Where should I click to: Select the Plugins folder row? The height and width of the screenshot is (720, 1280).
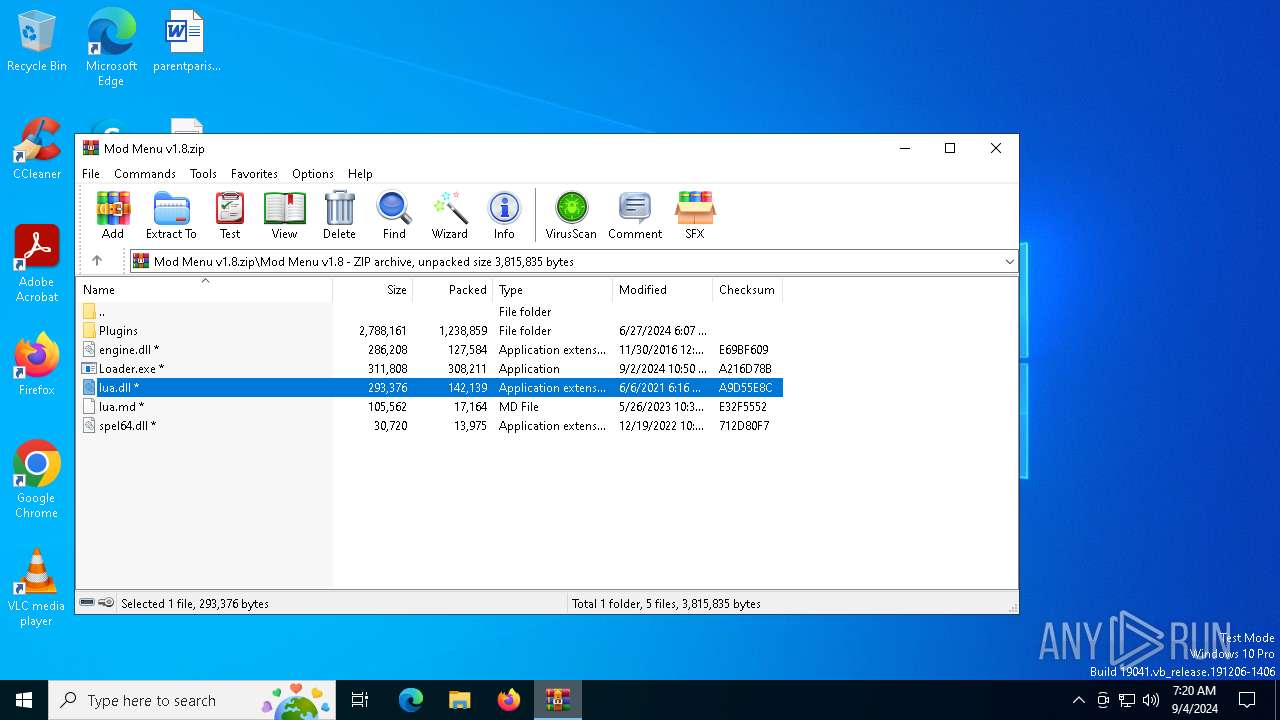coord(430,331)
